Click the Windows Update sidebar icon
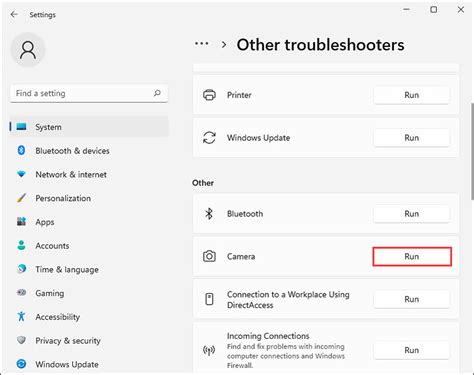Screen dimensions: 474x375 click(21, 364)
